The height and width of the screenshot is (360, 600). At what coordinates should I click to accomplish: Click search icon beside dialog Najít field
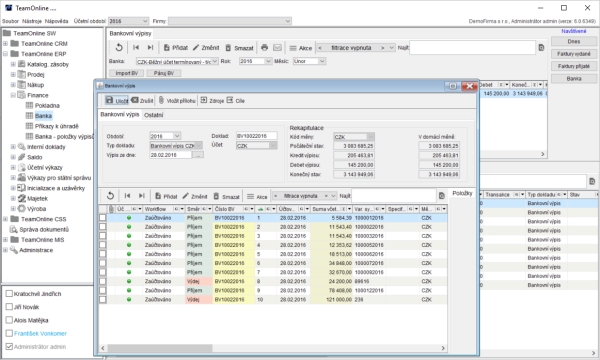pos(442,196)
